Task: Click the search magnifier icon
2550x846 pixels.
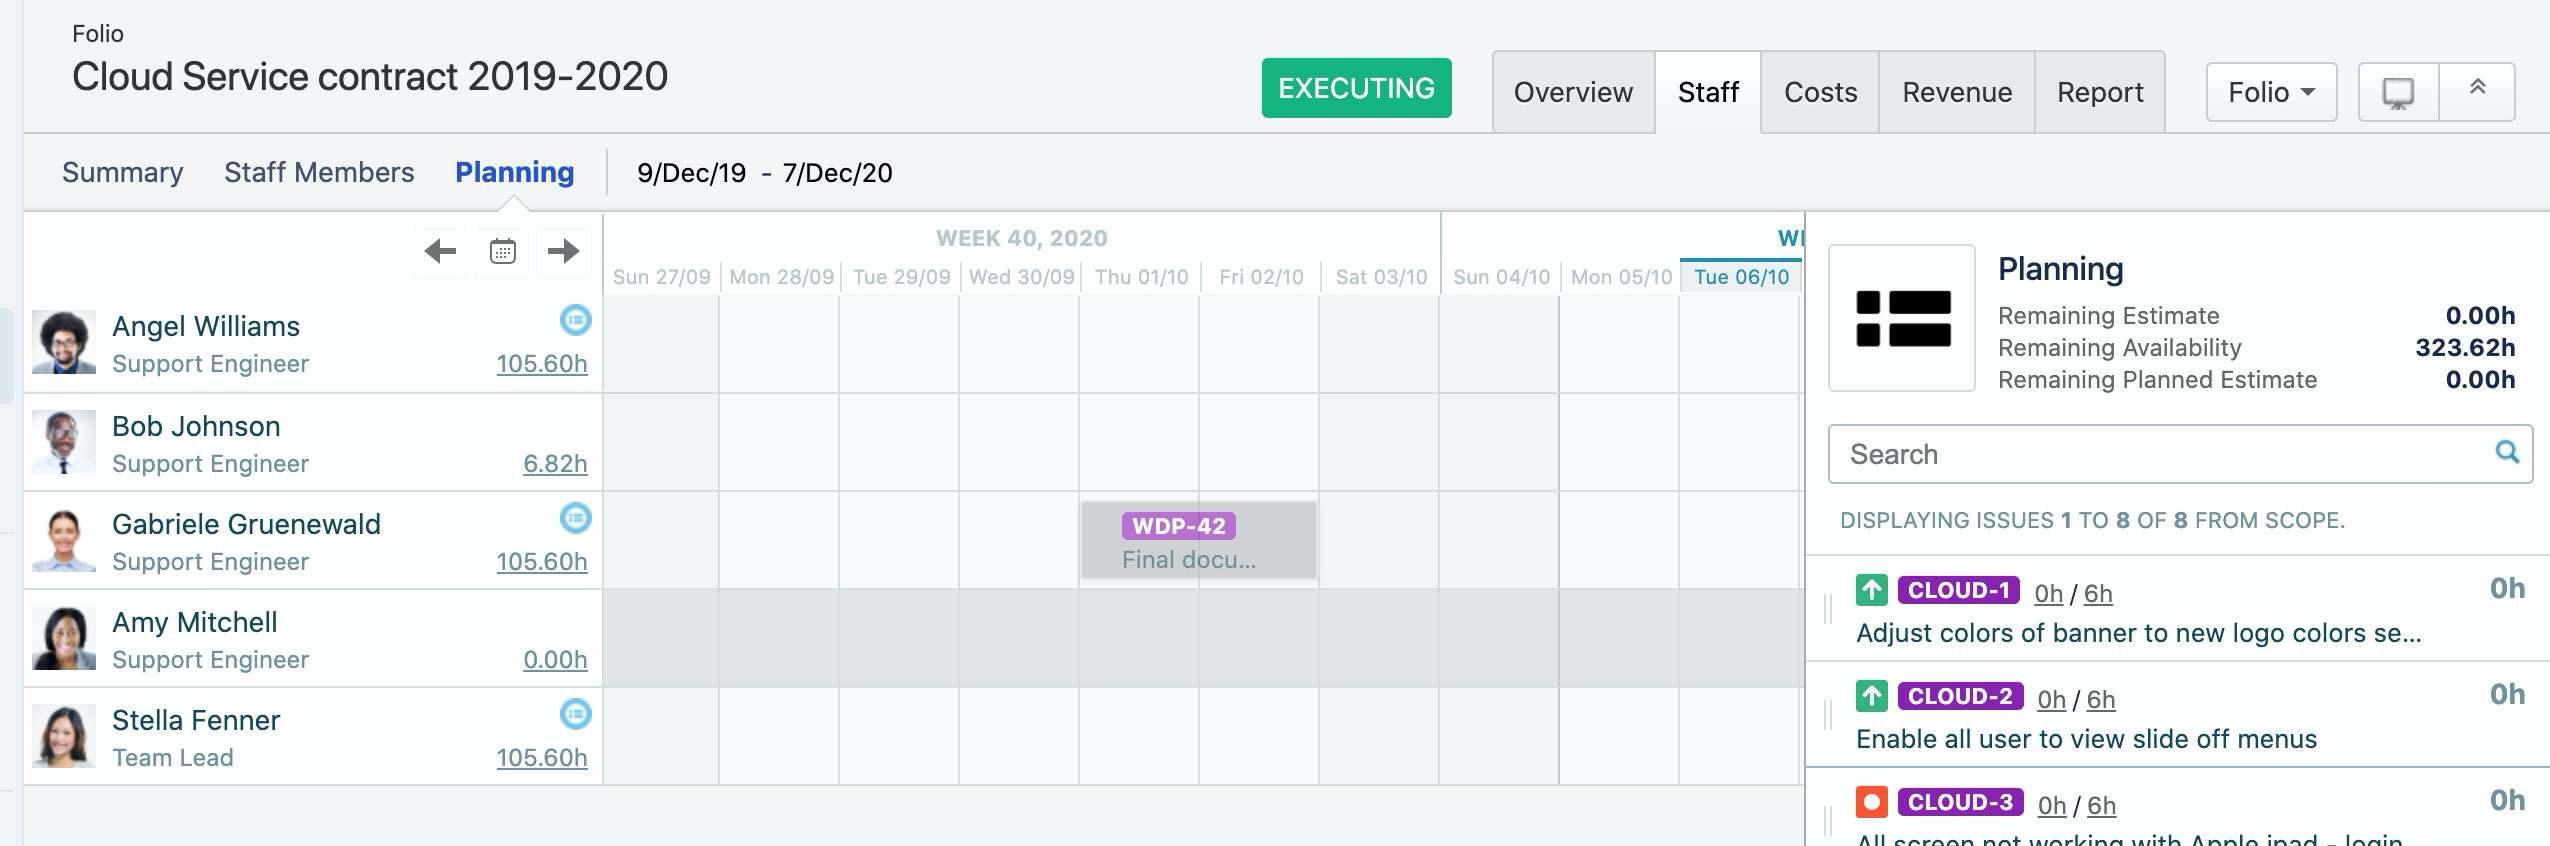Action: coord(2507,452)
